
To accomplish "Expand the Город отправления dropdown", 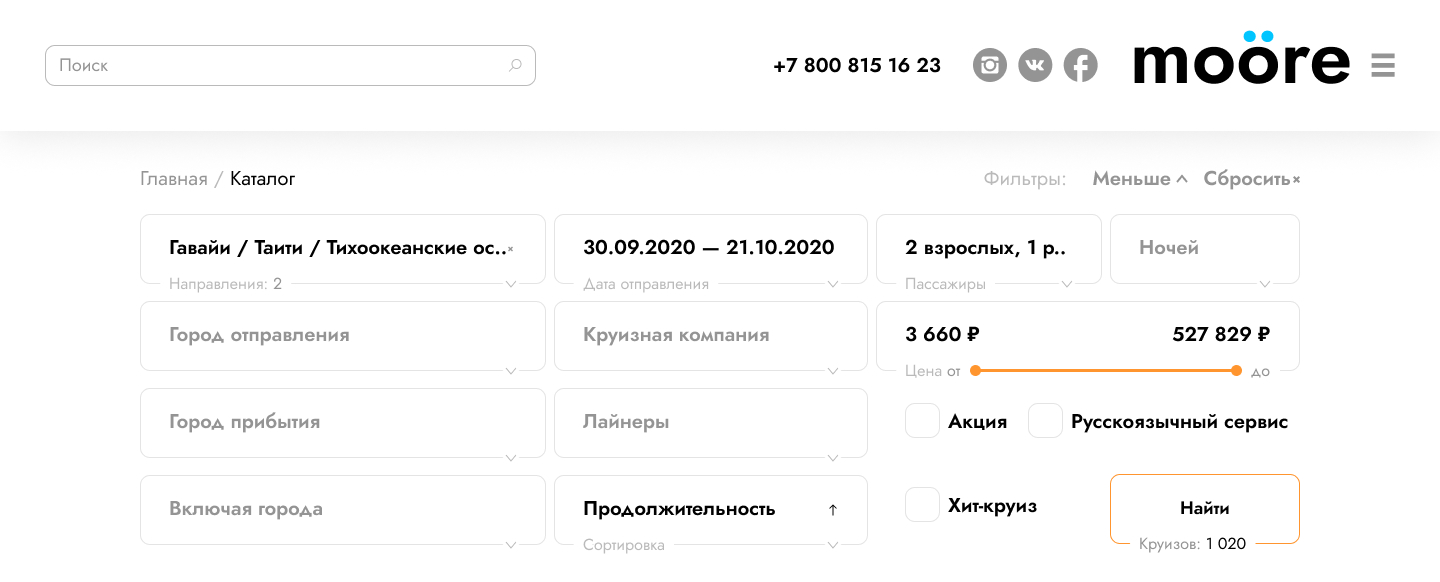I will [x=343, y=336].
